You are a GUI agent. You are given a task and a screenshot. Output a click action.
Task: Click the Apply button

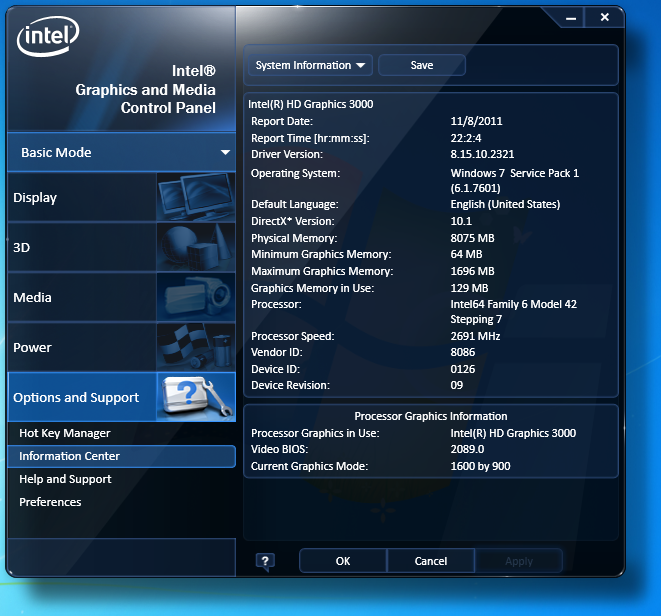click(x=519, y=561)
